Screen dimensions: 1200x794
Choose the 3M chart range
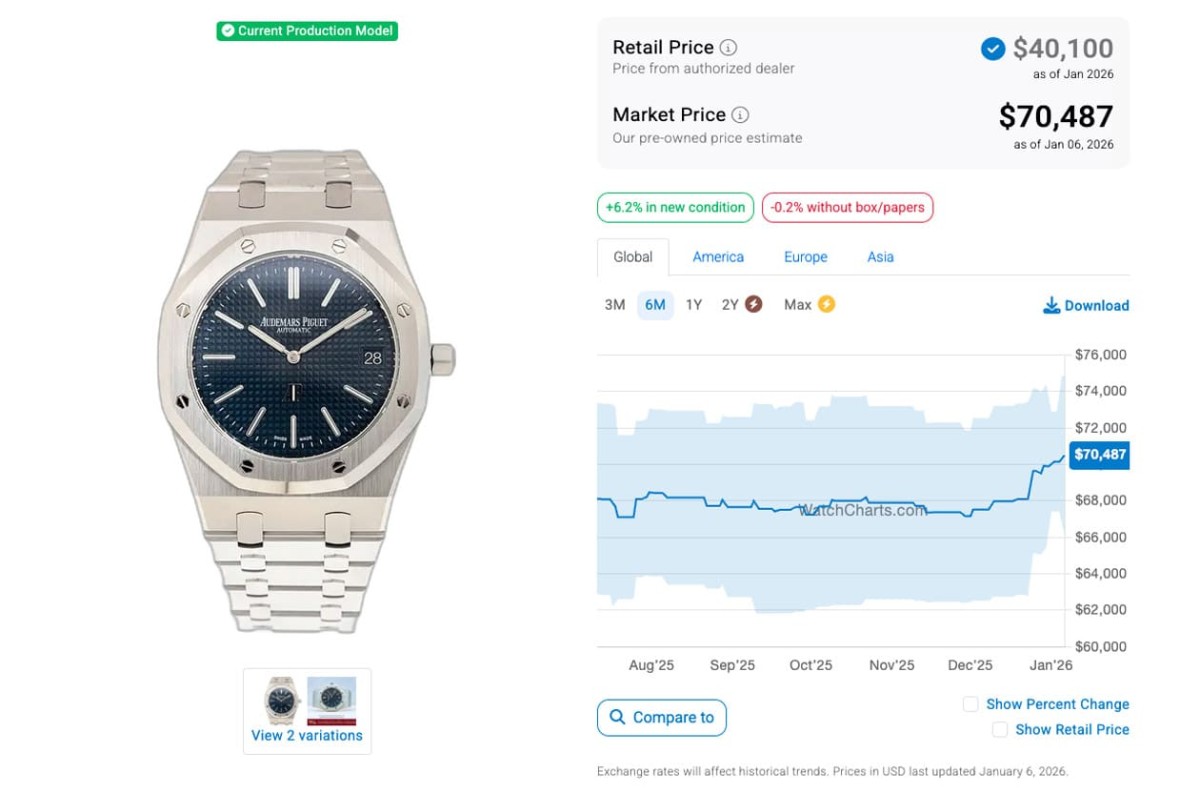[x=615, y=305]
